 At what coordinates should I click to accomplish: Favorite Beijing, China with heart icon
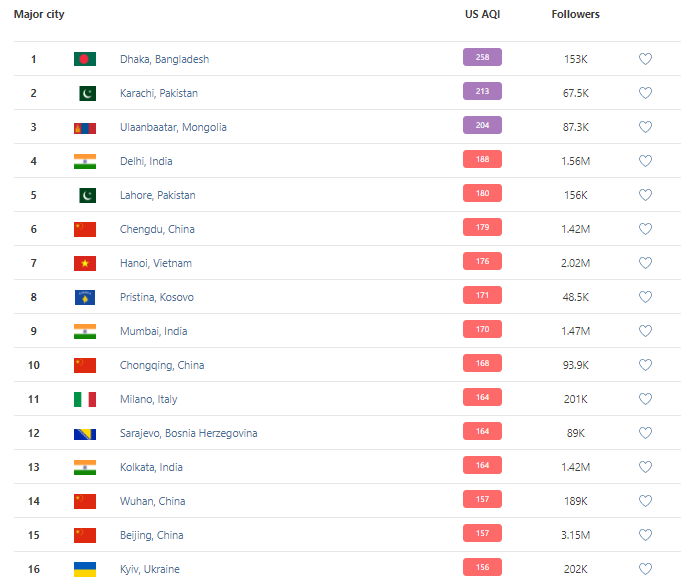645,535
